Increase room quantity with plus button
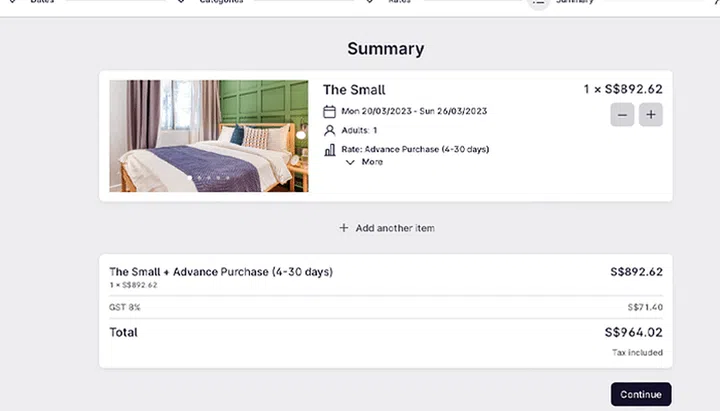720x411 pixels. (651, 115)
